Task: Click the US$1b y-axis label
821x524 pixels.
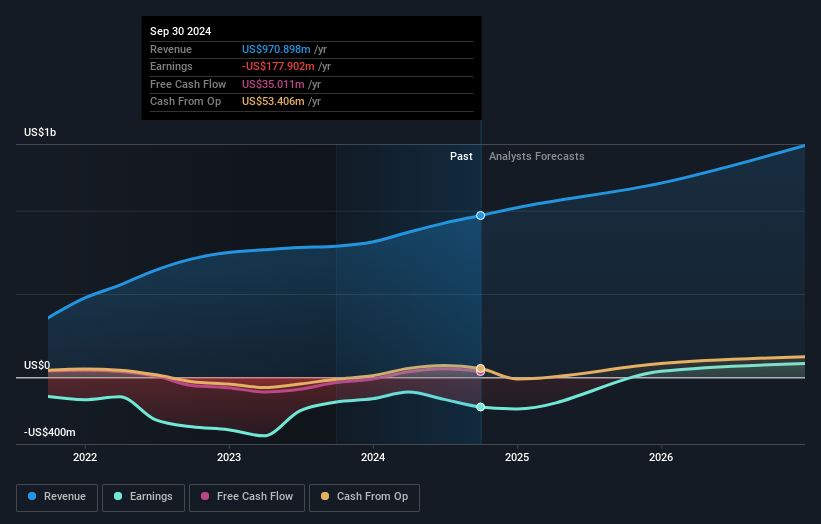Action: pyautogui.click(x=40, y=132)
